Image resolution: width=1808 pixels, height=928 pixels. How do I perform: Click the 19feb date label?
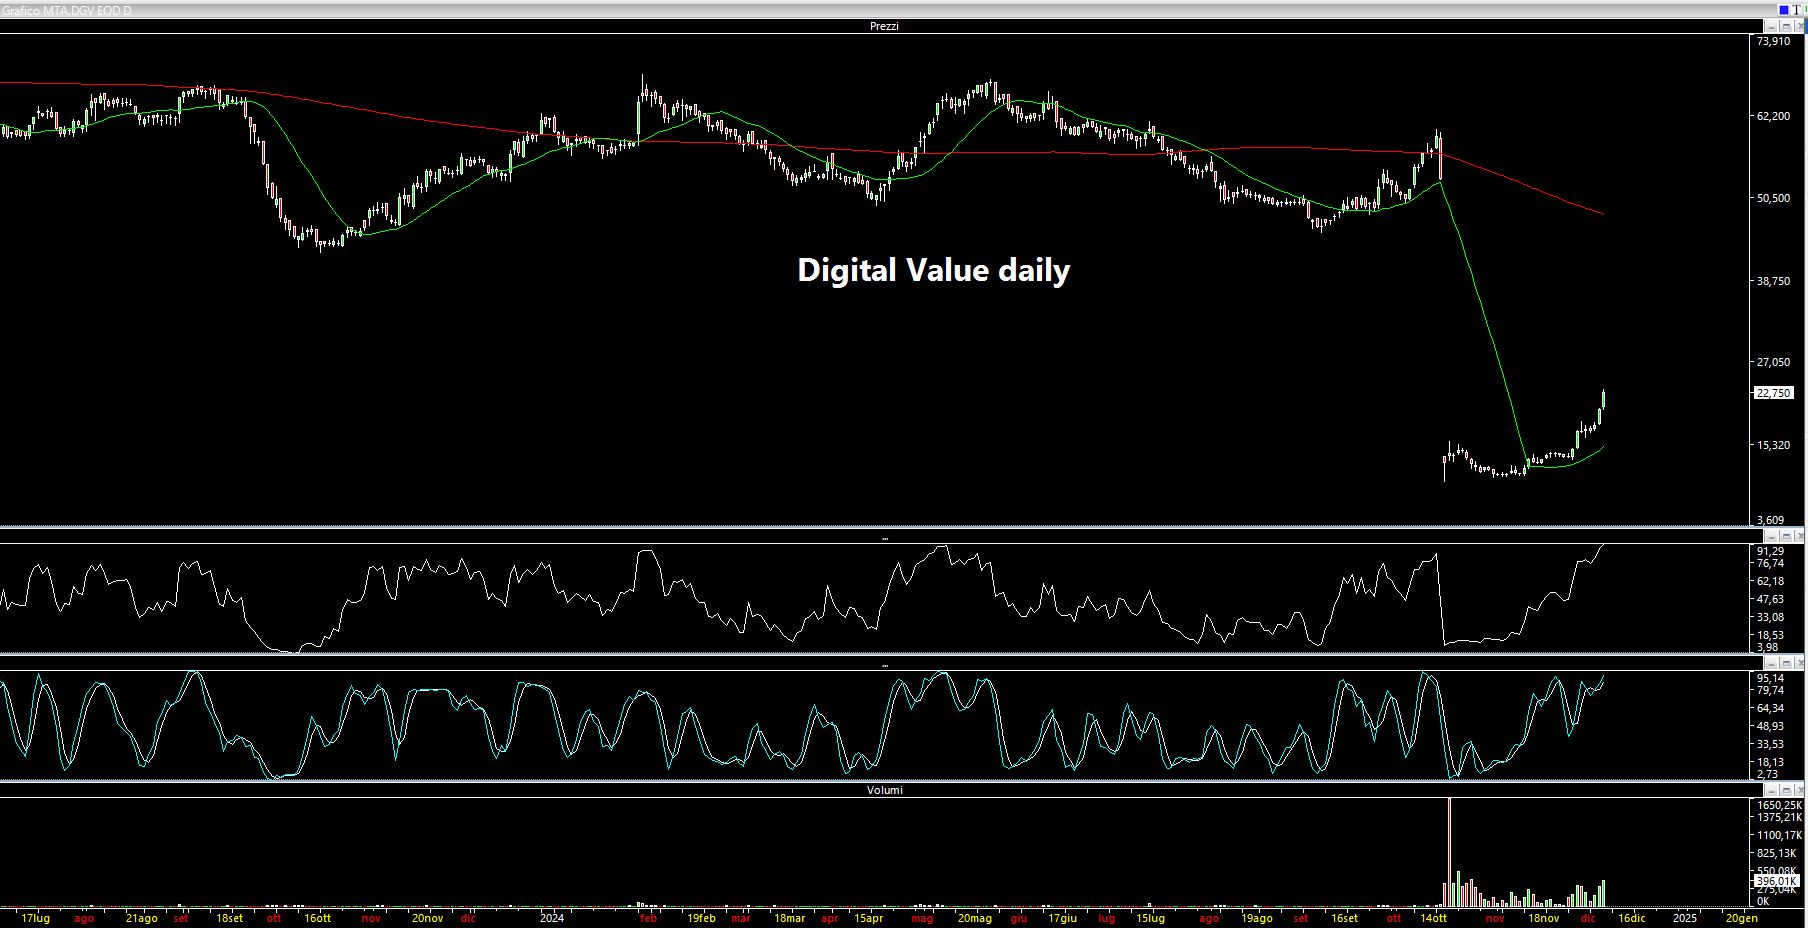point(701,918)
